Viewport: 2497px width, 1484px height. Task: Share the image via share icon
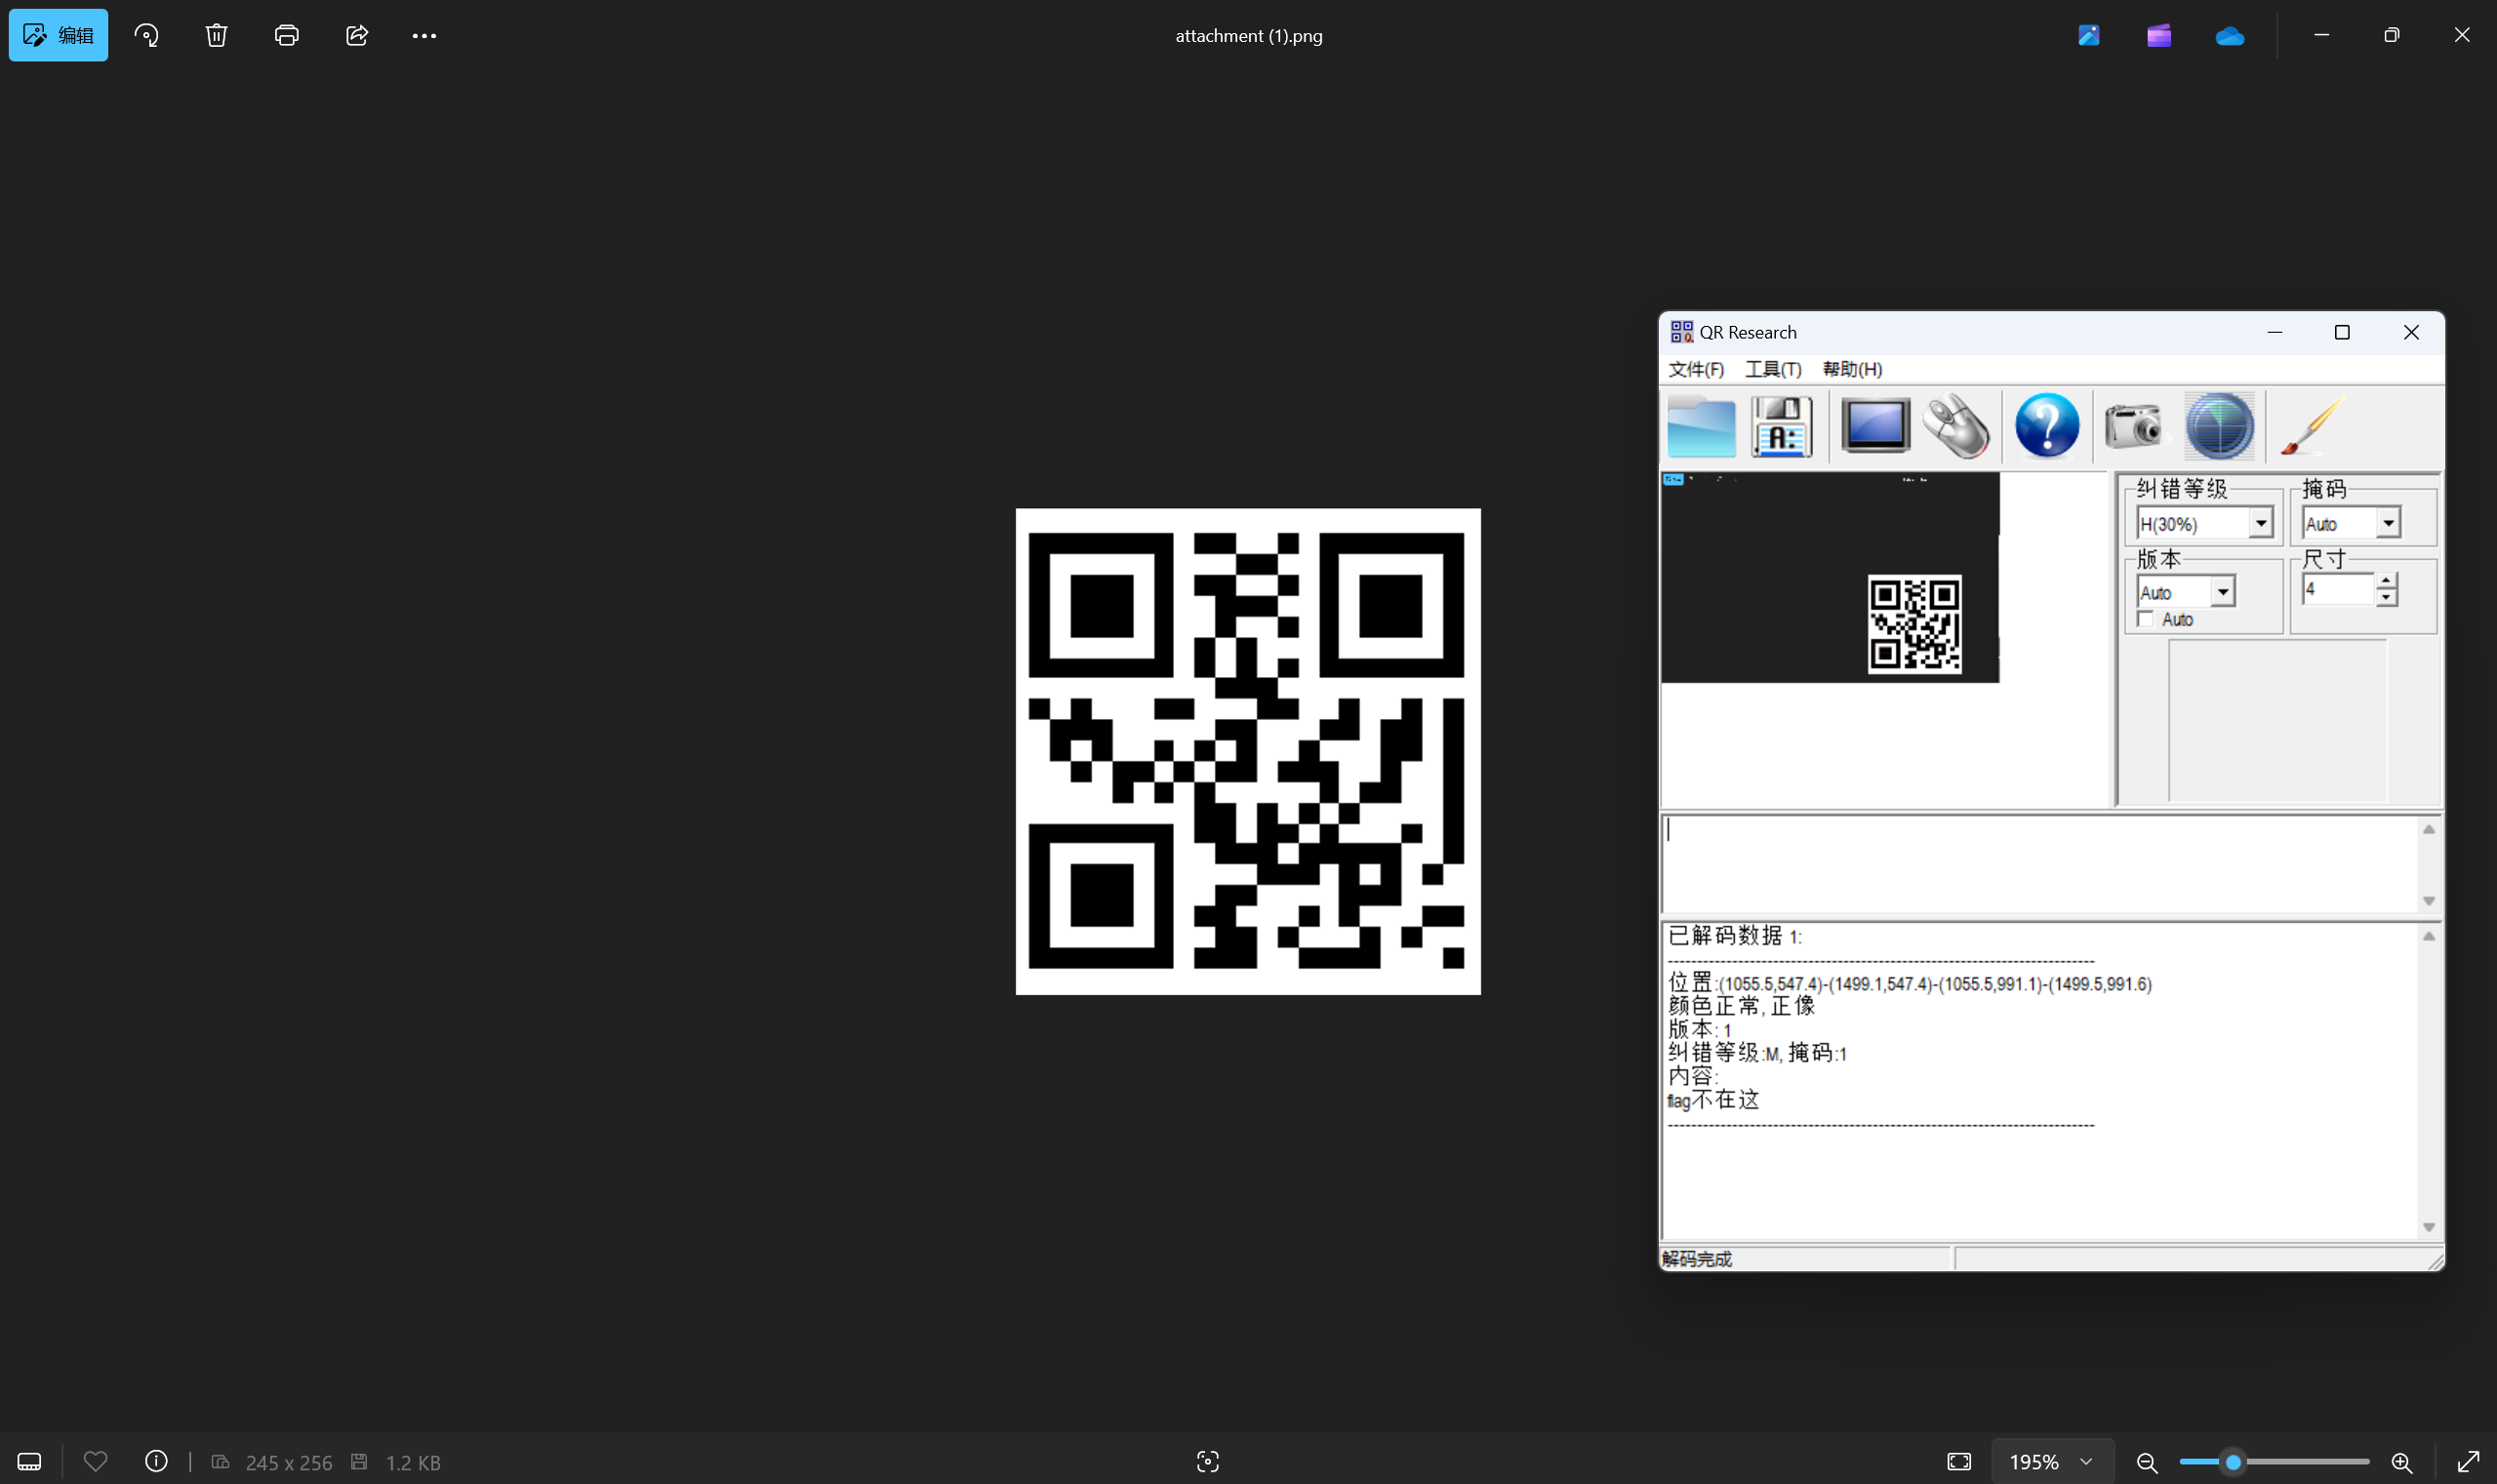coord(356,35)
